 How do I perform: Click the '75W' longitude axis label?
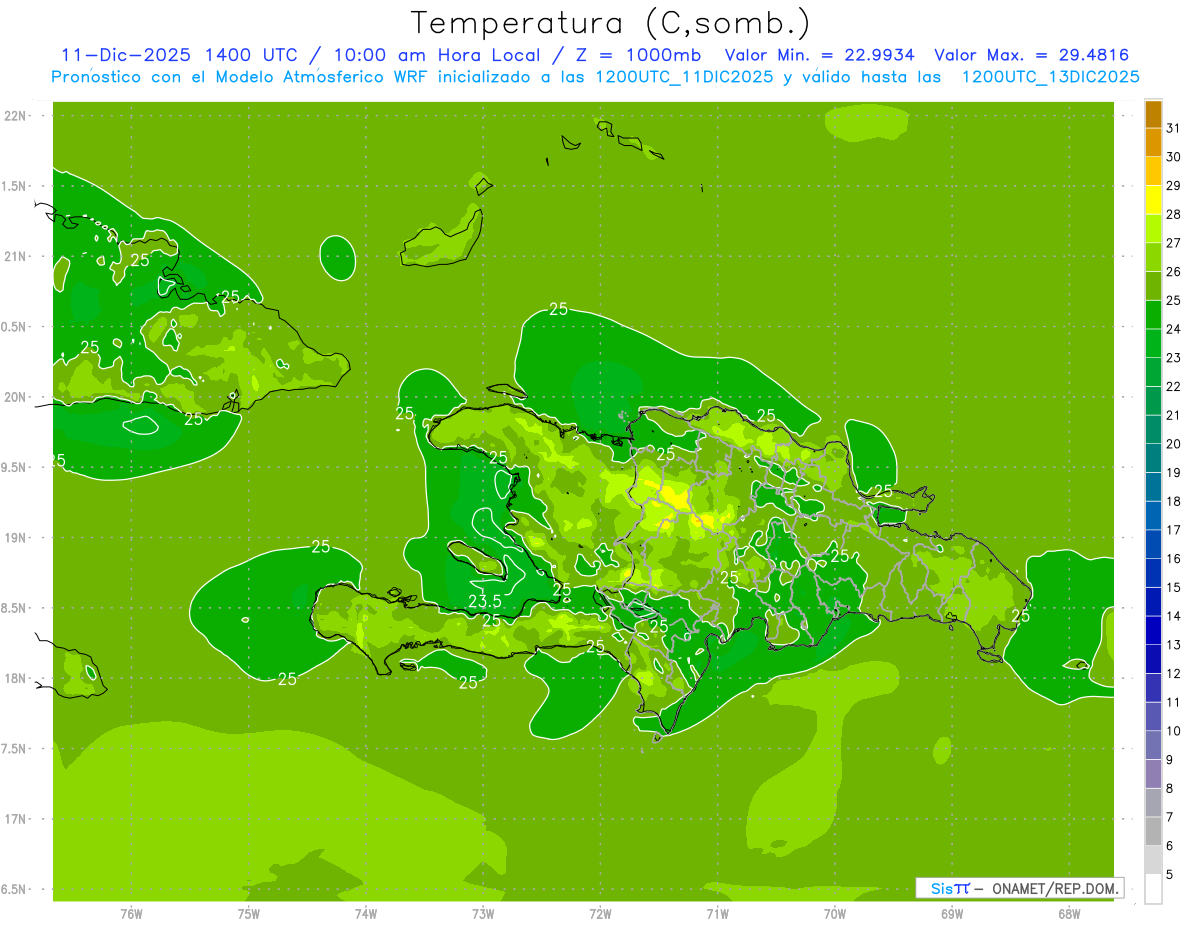(249, 913)
